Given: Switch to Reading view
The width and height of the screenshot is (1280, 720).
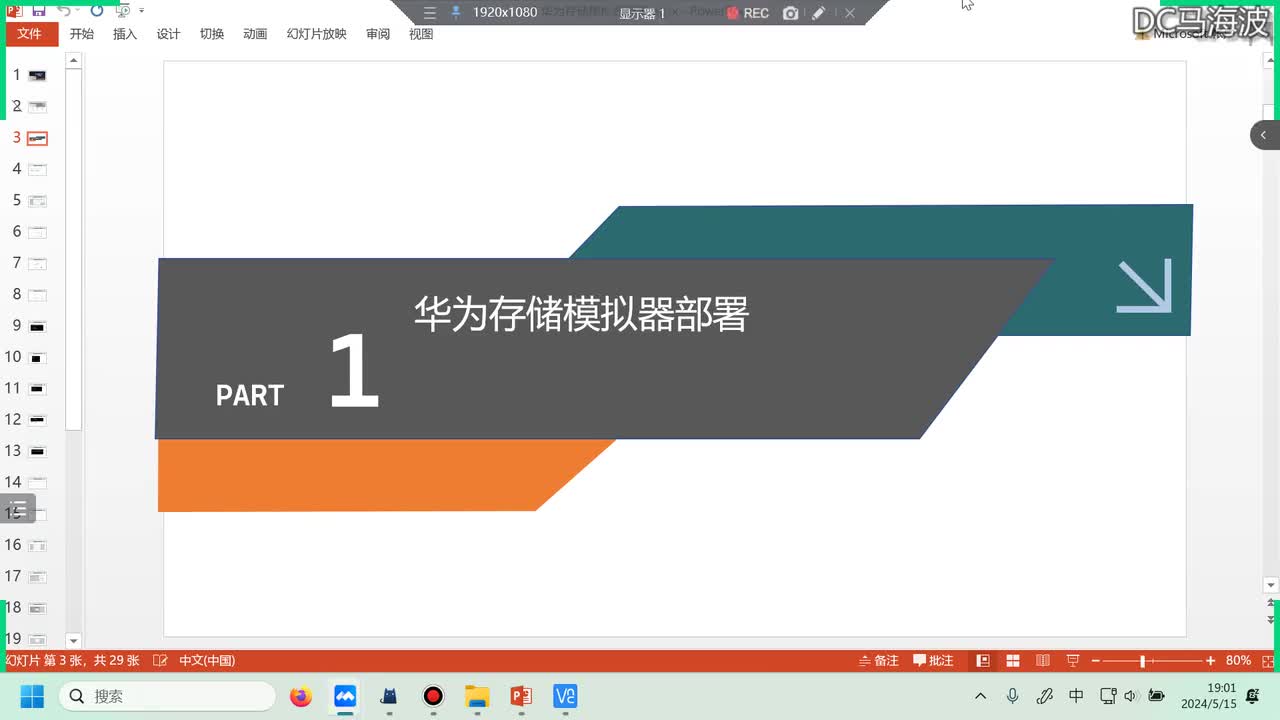Looking at the screenshot, I should click(1043, 661).
